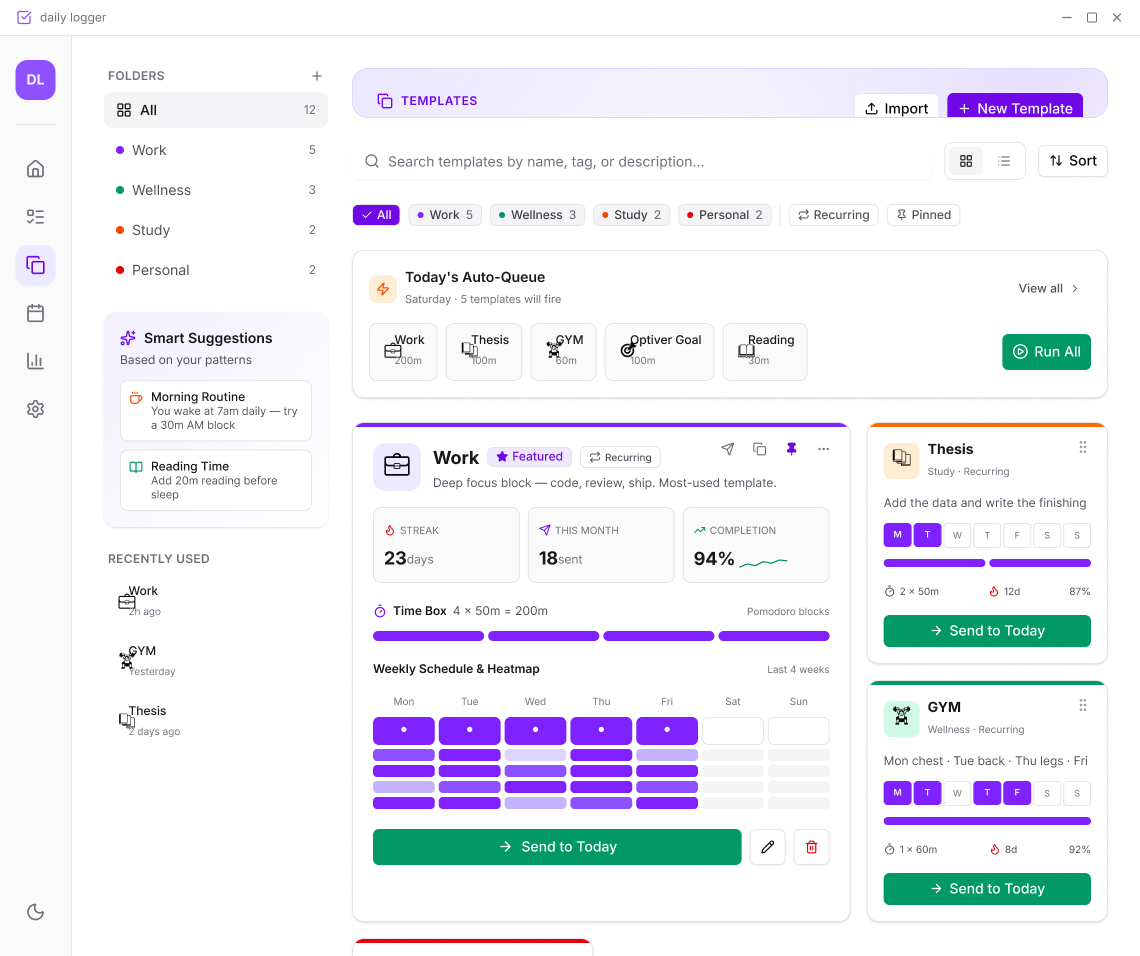Delete the Work template with trash icon
The height and width of the screenshot is (956, 1140).
(x=811, y=847)
